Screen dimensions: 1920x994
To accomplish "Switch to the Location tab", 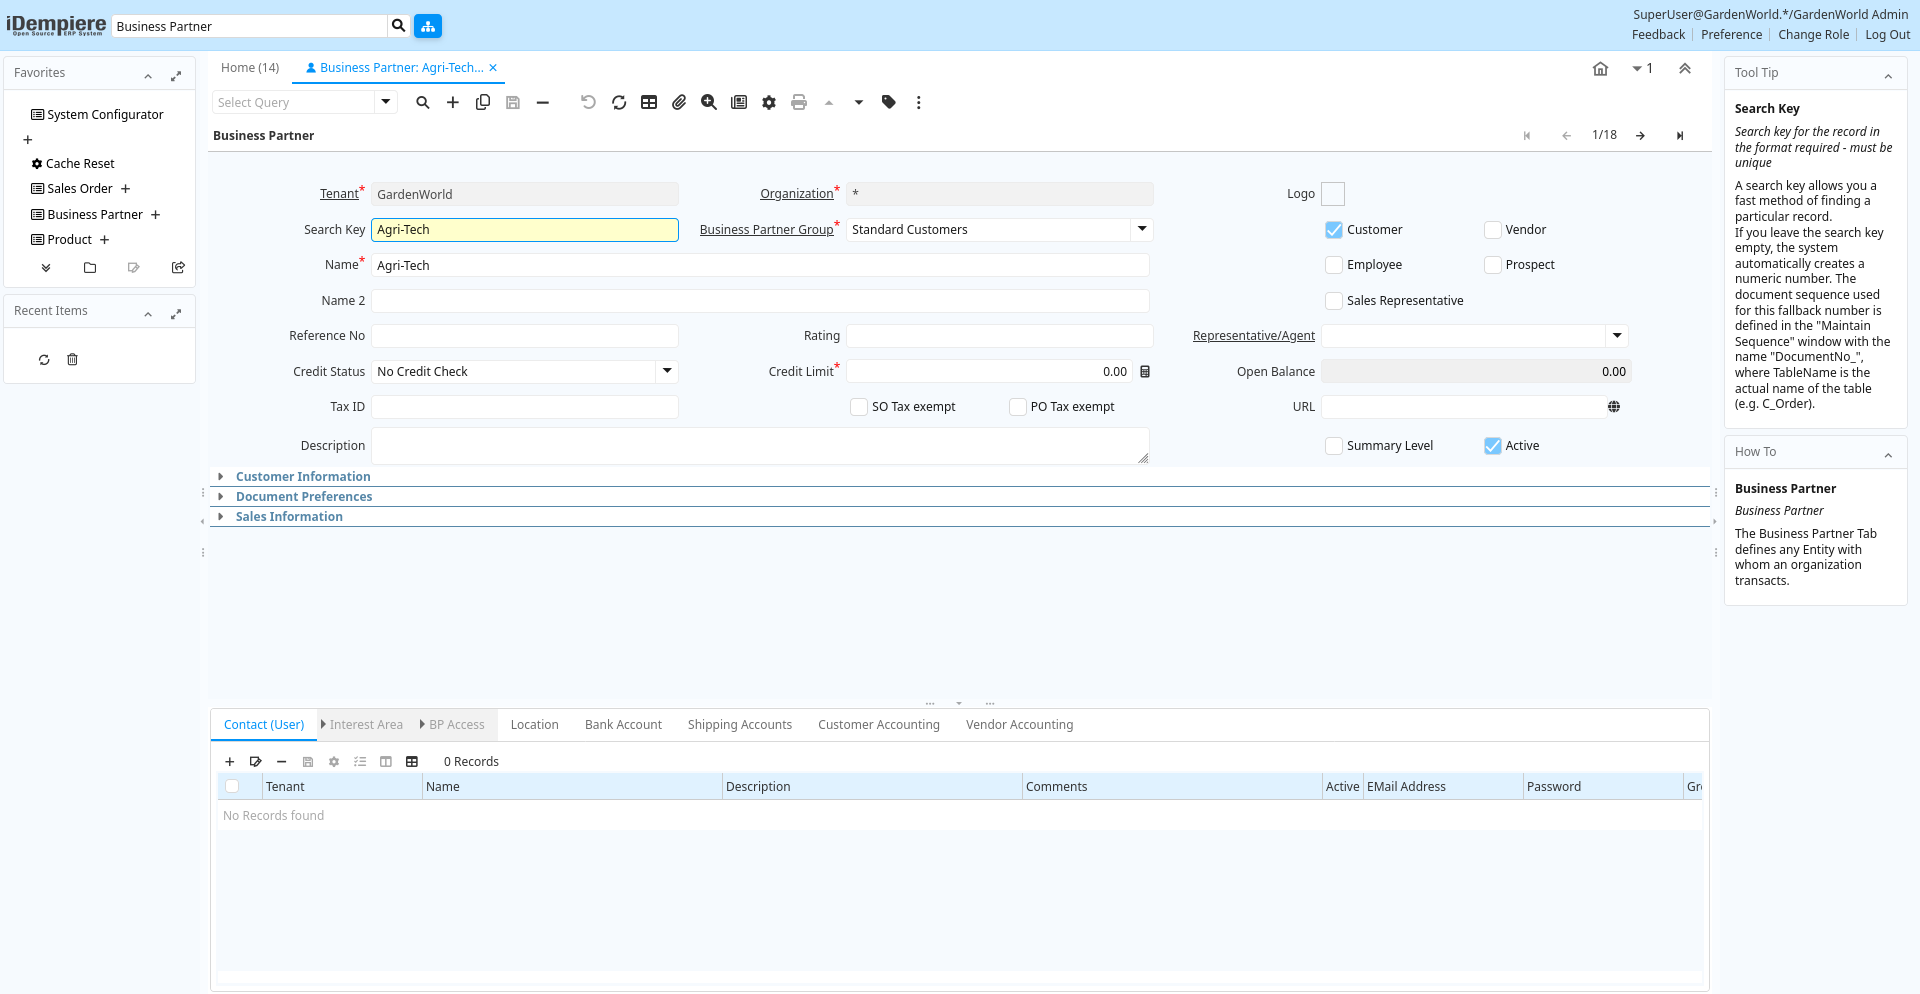I will tap(534, 725).
